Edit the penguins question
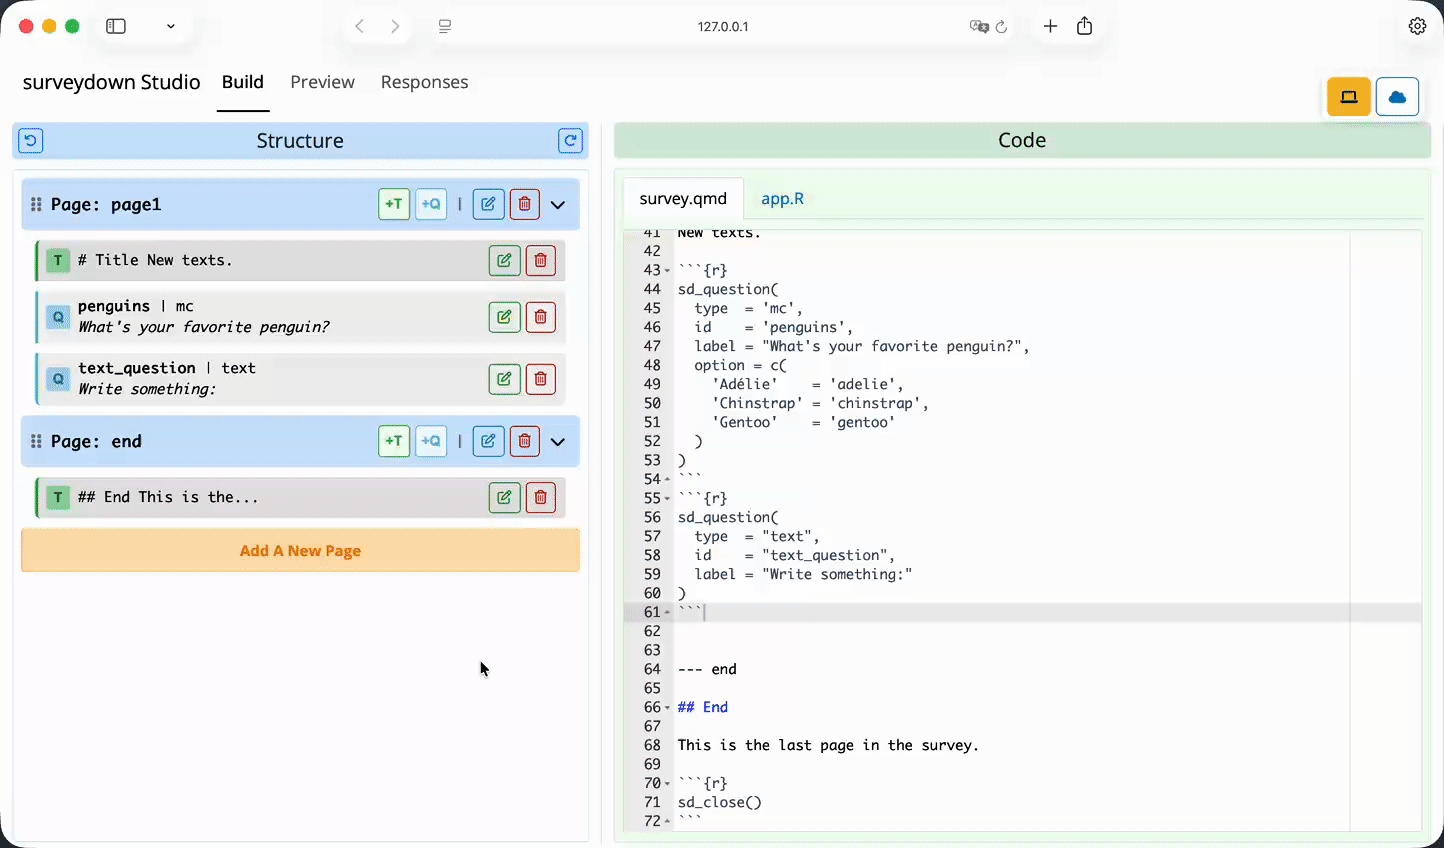Viewport: 1444px width, 848px height. click(x=504, y=317)
